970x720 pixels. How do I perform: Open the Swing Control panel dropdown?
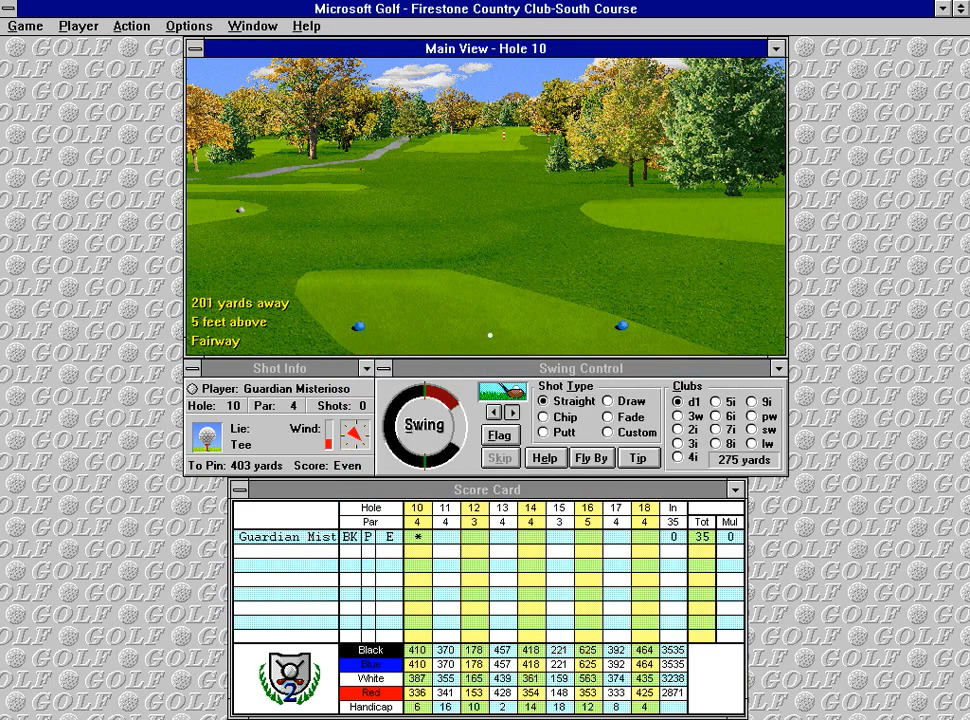[x=778, y=368]
